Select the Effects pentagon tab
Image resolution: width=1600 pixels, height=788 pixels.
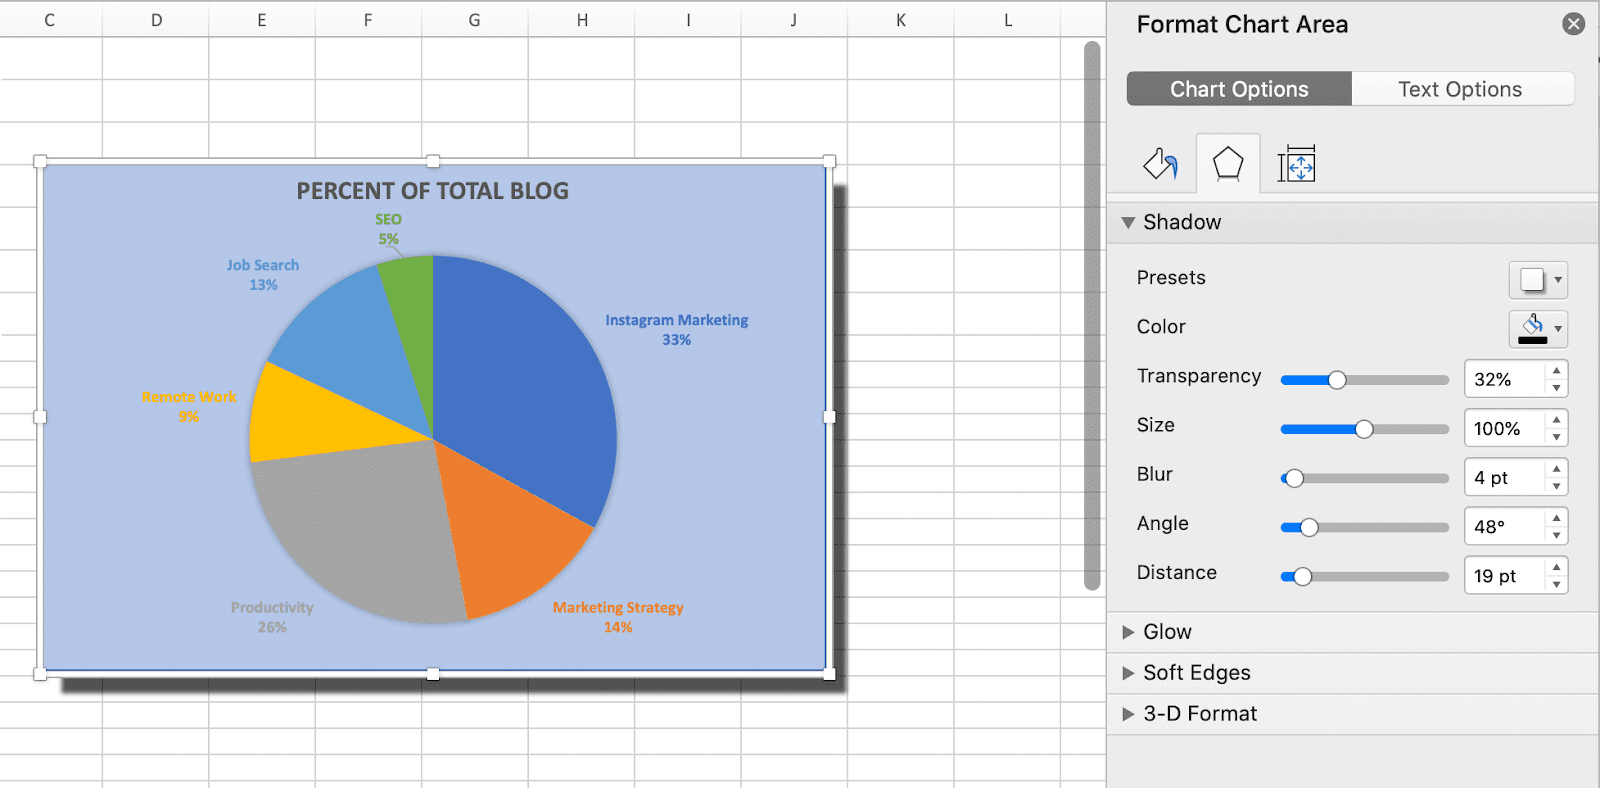(x=1228, y=164)
